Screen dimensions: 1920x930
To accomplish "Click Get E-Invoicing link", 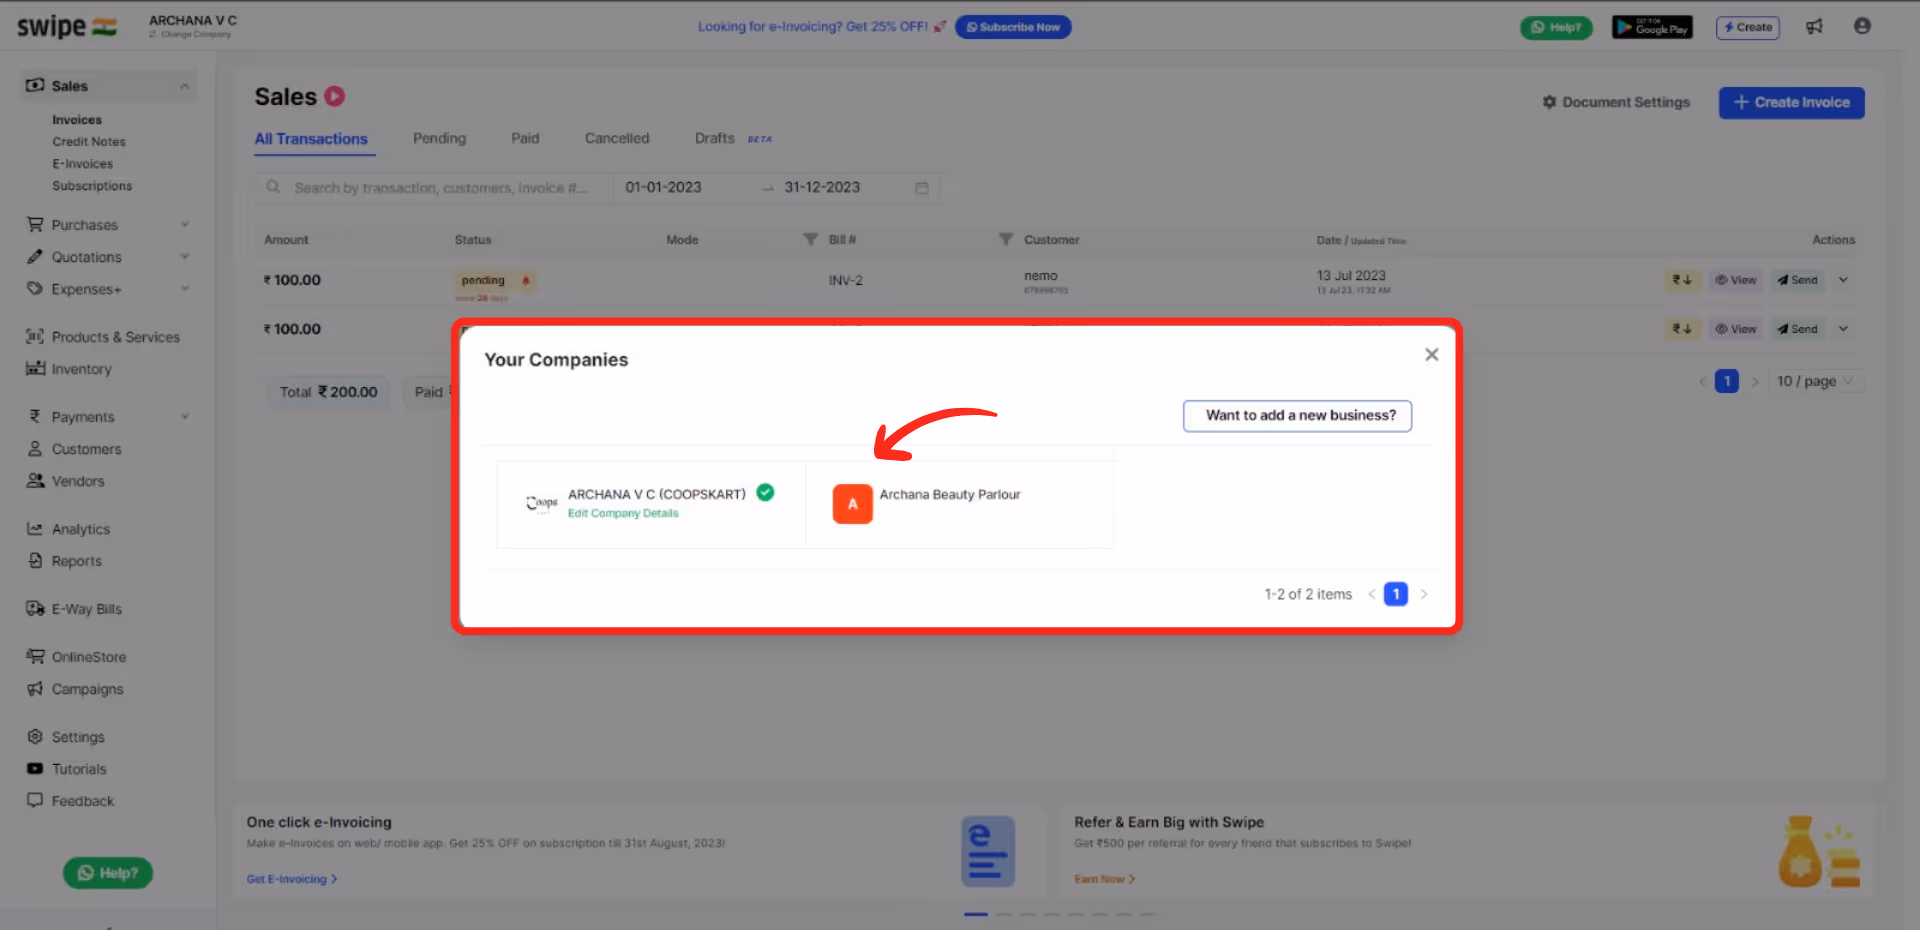I will coord(292,879).
